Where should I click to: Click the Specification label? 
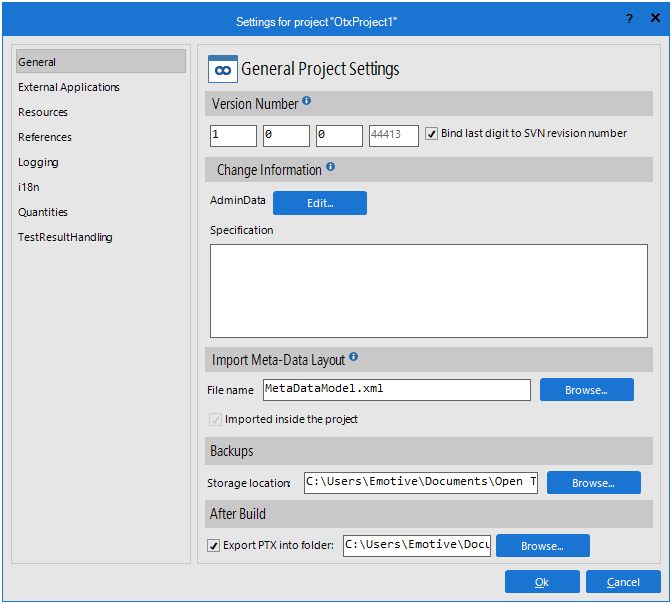242,230
